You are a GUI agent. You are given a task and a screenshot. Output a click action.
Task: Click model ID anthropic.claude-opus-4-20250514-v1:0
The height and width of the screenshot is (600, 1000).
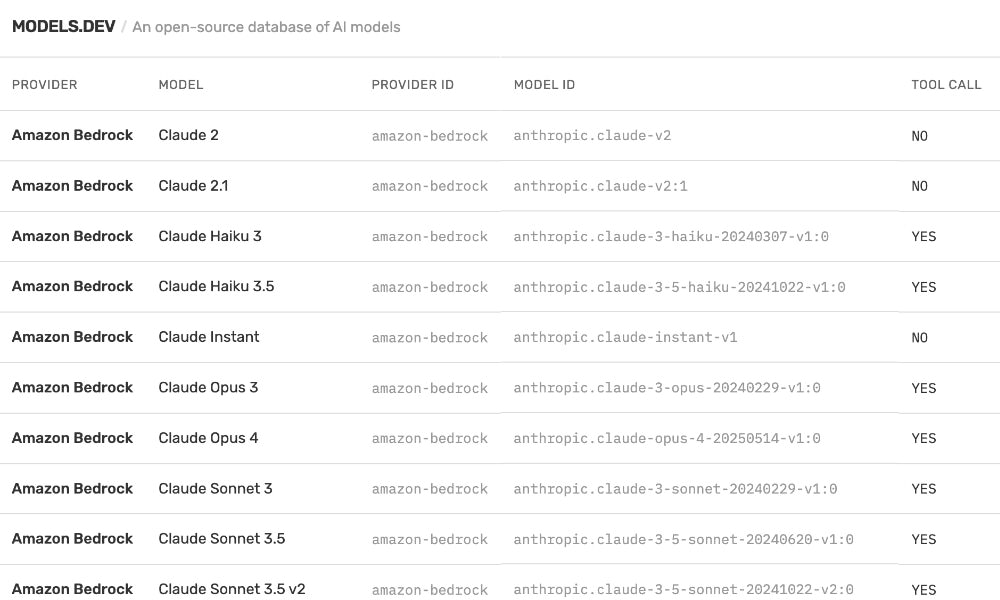pos(667,439)
